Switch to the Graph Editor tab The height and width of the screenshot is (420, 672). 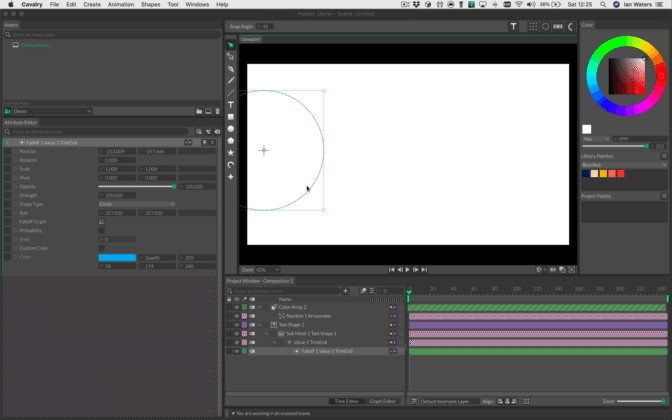pyautogui.click(x=382, y=400)
